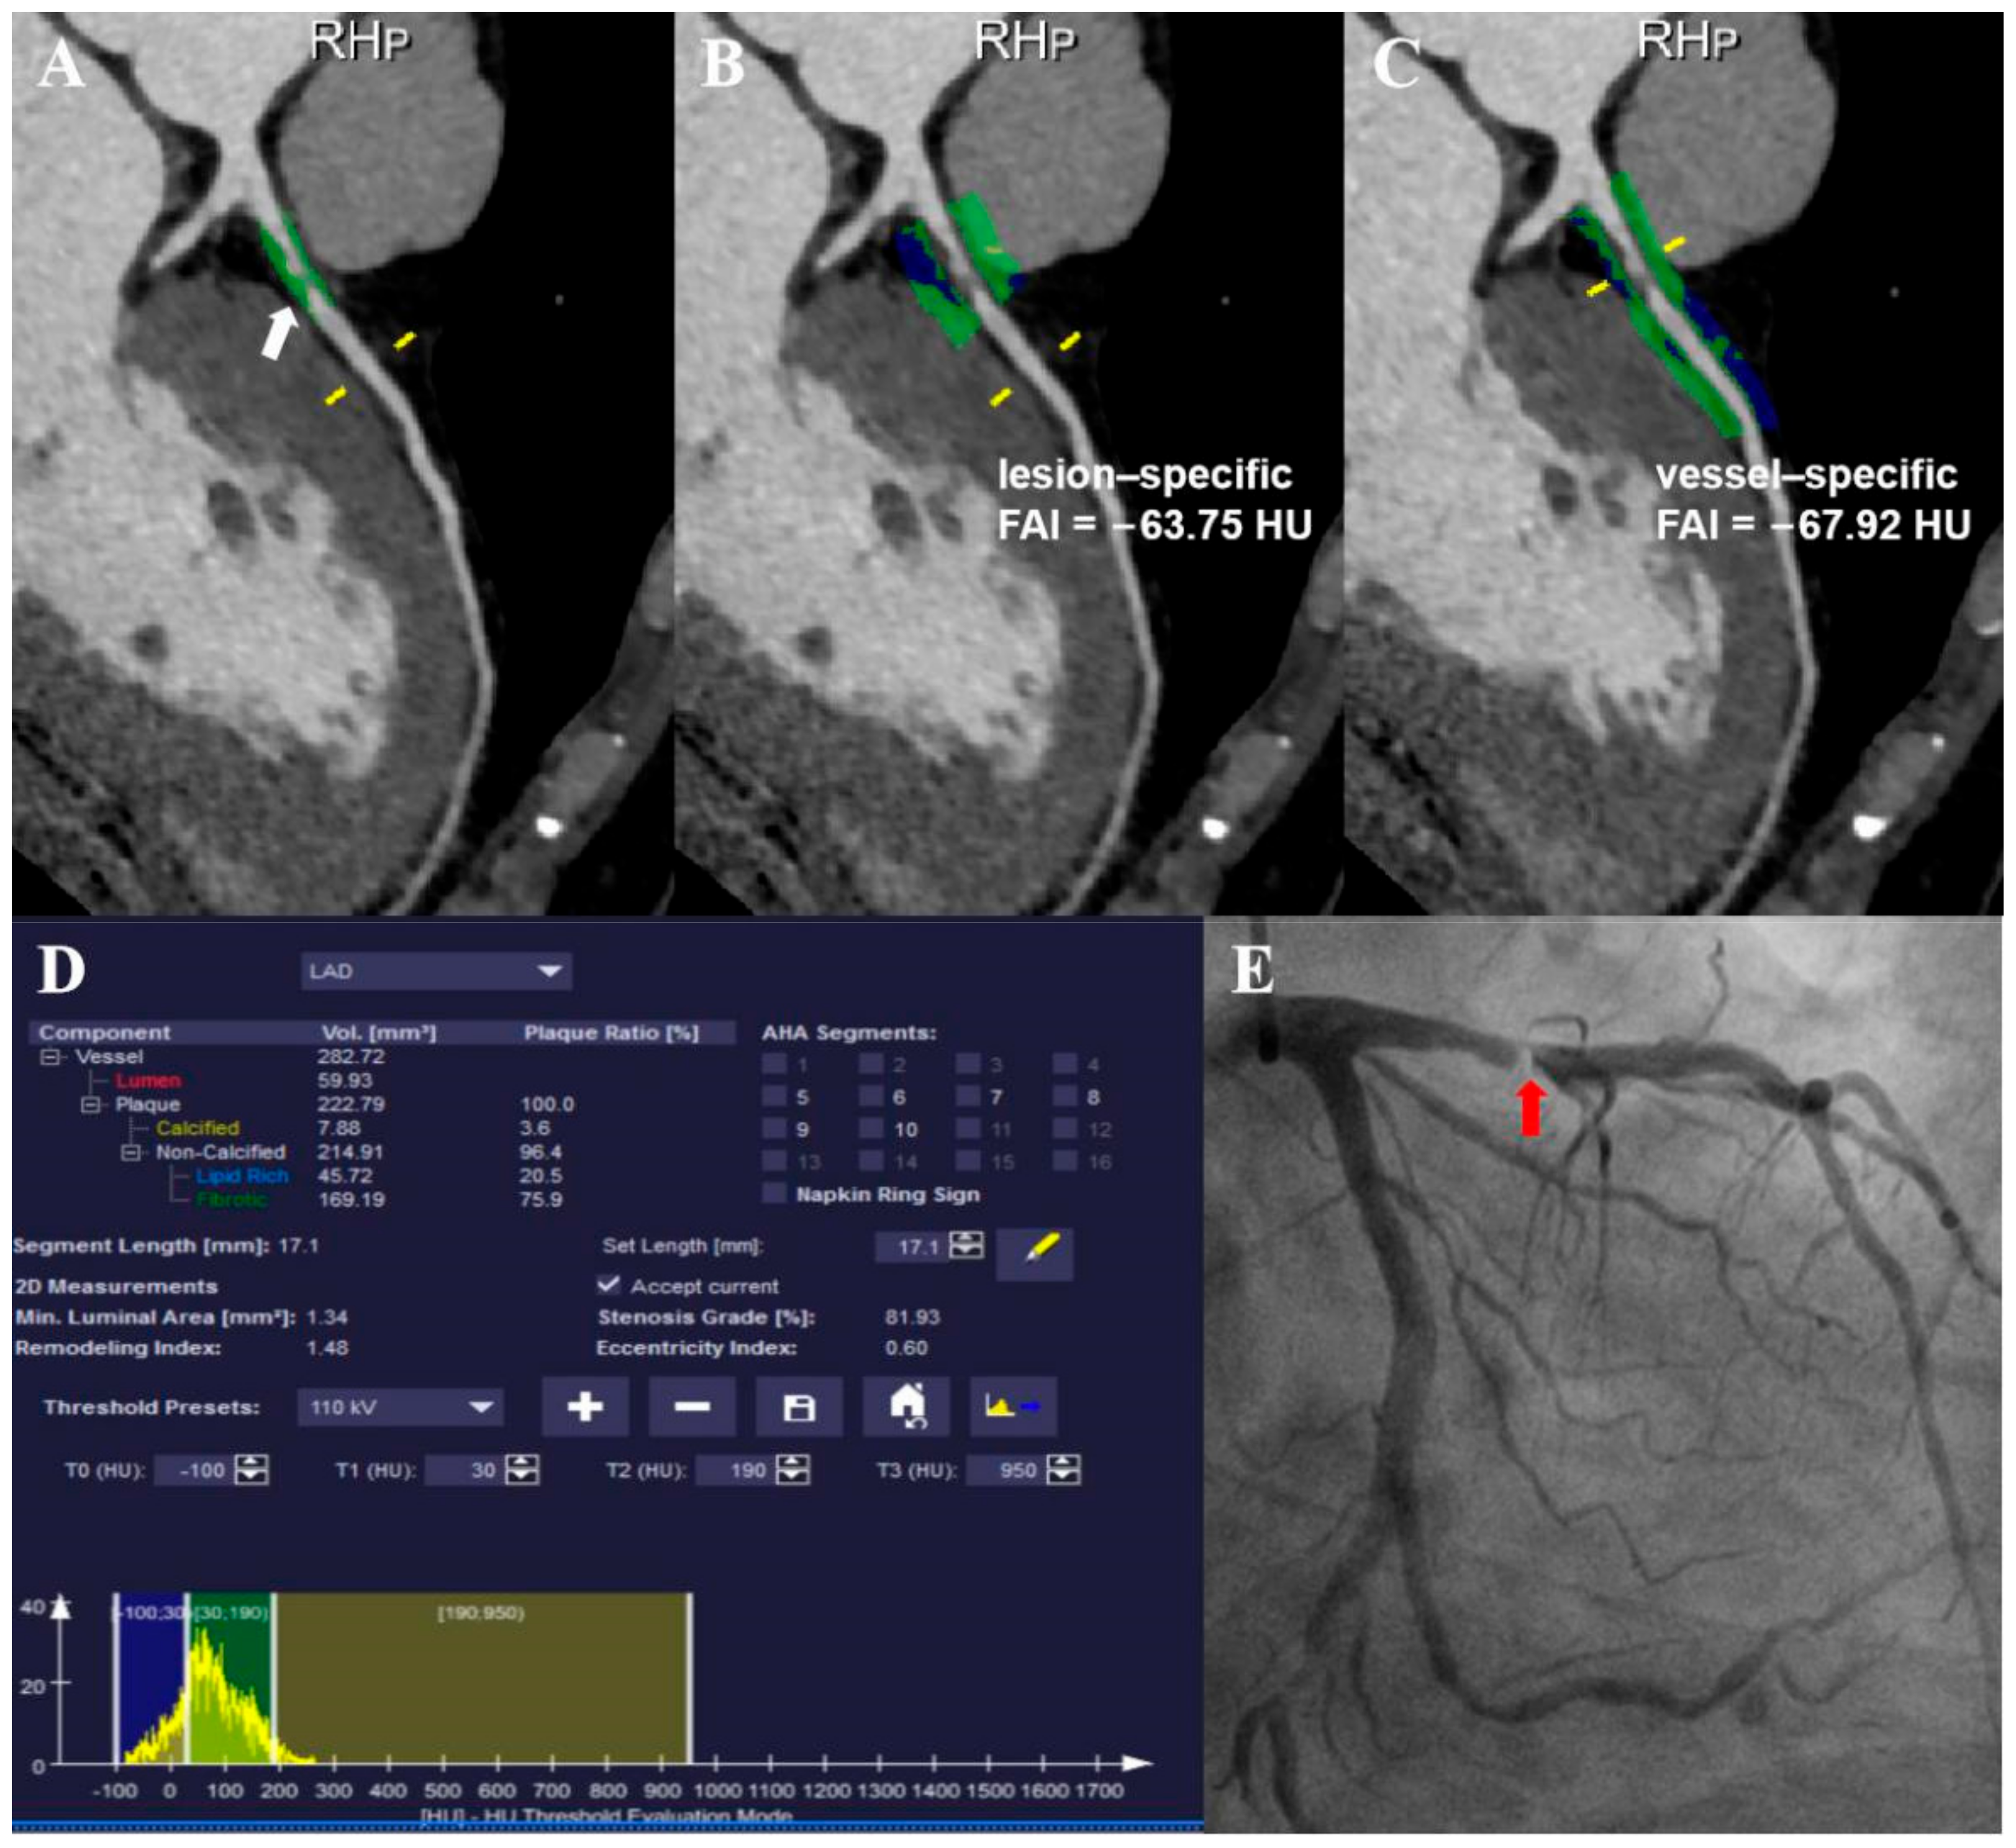2016x1848 pixels.
Task: Enable the Napkin Ring Sign checkbox
Action: click(x=774, y=1193)
